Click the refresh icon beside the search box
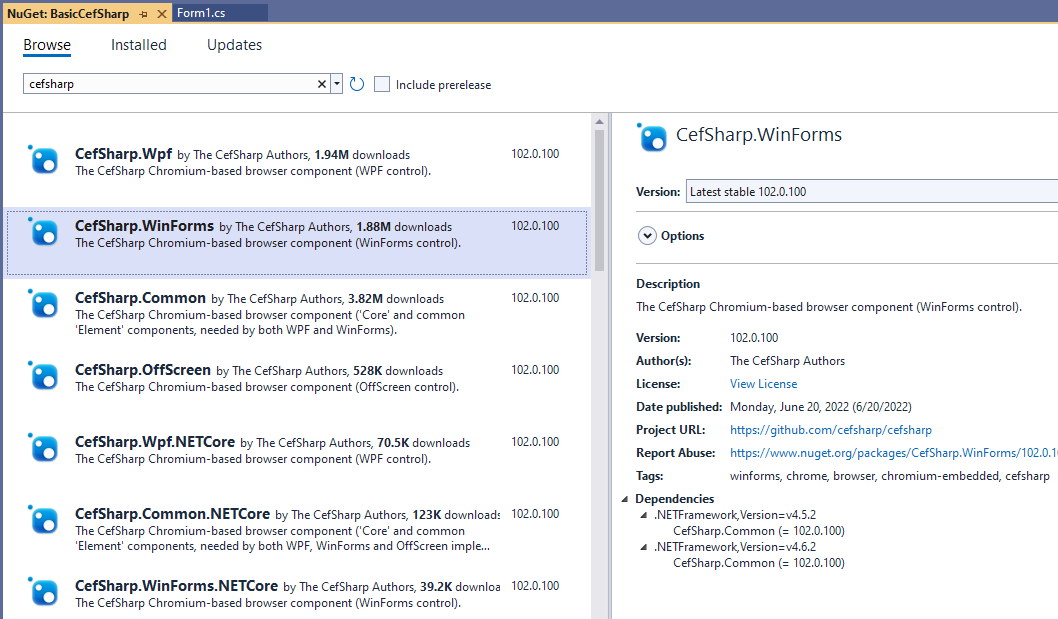This screenshot has height=619, width=1058. tap(357, 85)
